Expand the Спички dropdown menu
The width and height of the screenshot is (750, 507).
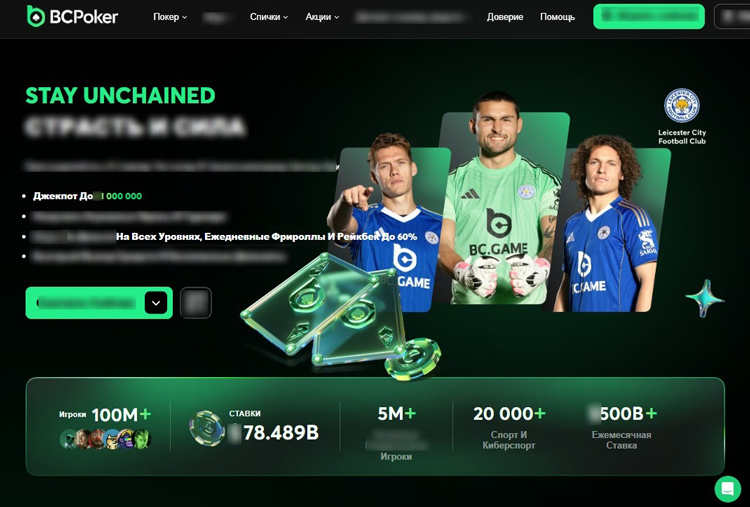click(269, 17)
